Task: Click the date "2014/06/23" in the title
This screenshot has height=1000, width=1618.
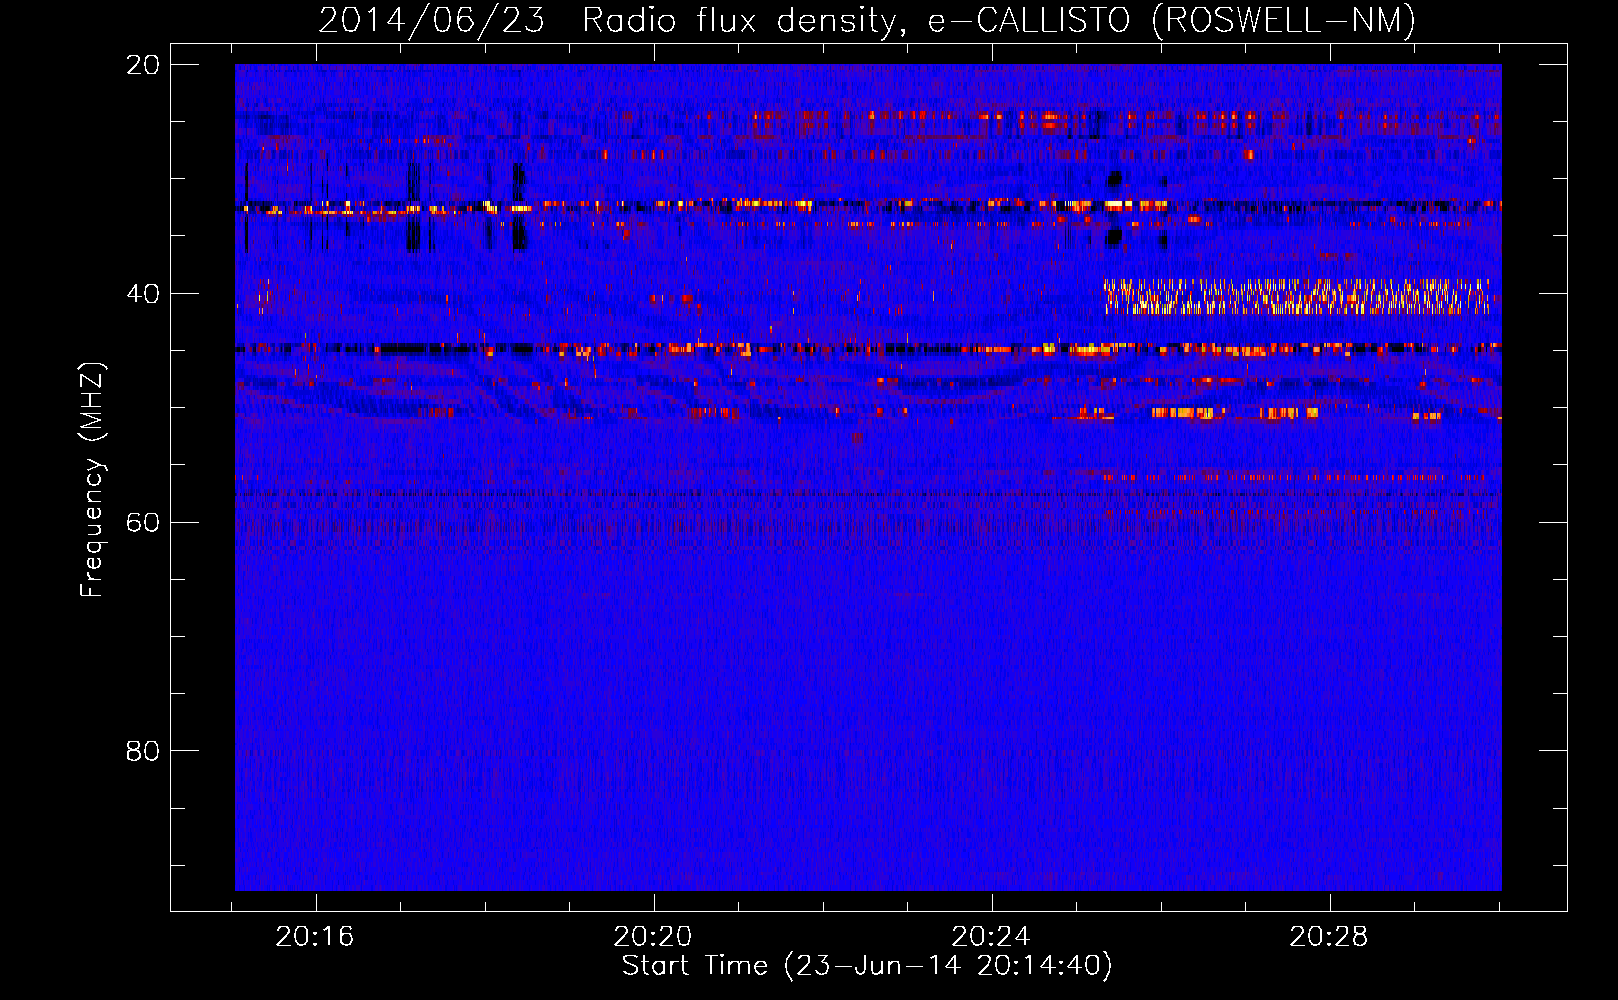Action: tap(432, 20)
